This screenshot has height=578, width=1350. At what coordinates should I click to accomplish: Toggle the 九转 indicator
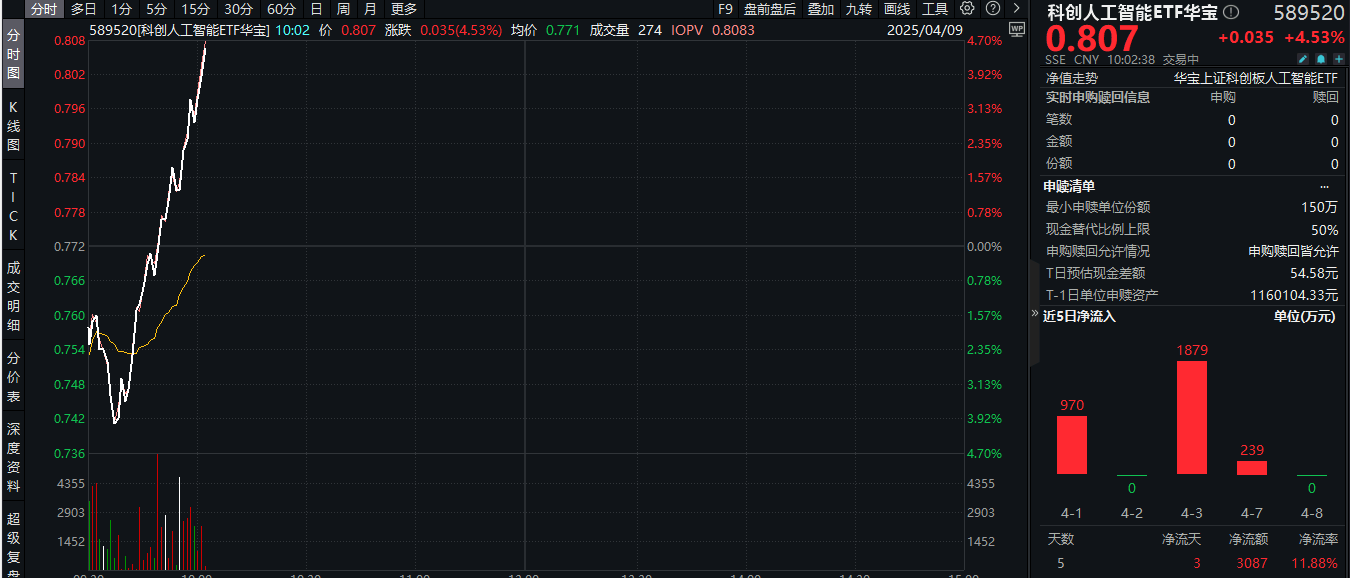pos(858,9)
